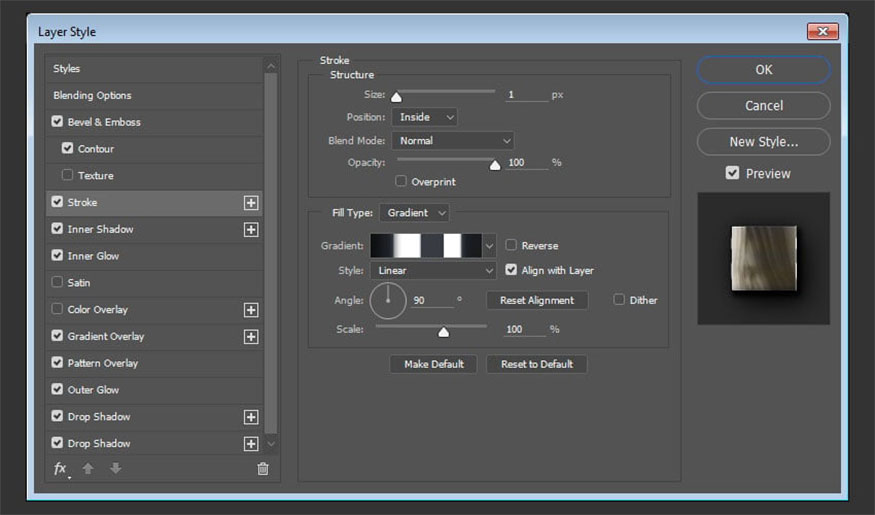The width and height of the screenshot is (875, 515).
Task: Enable the Overprint checkbox
Action: click(x=401, y=182)
